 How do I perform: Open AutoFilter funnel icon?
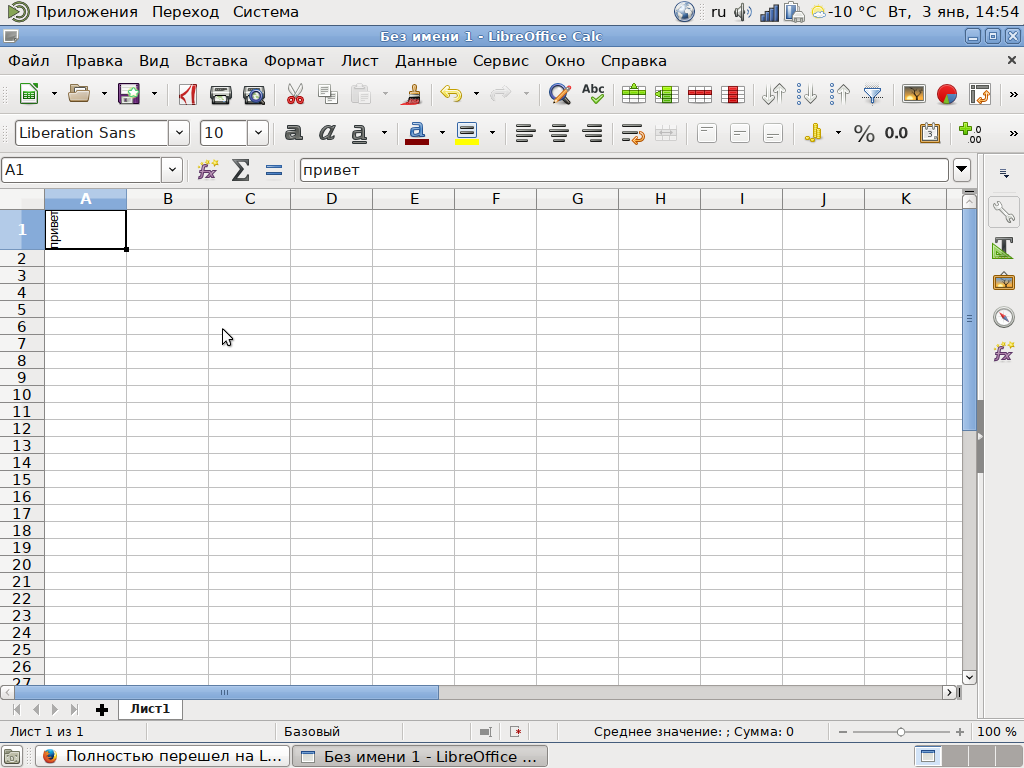pyautogui.click(x=872, y=94)
